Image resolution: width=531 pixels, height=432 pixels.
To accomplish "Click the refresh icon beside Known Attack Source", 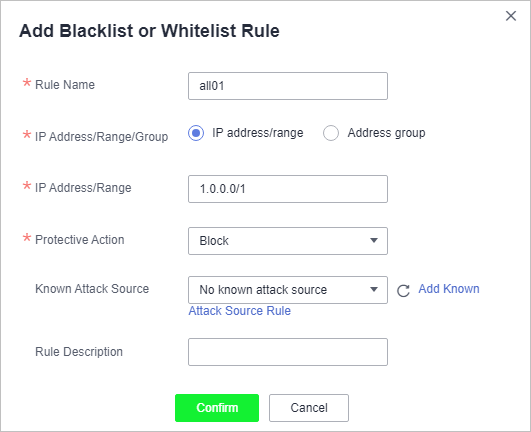I will pos(403,290).
